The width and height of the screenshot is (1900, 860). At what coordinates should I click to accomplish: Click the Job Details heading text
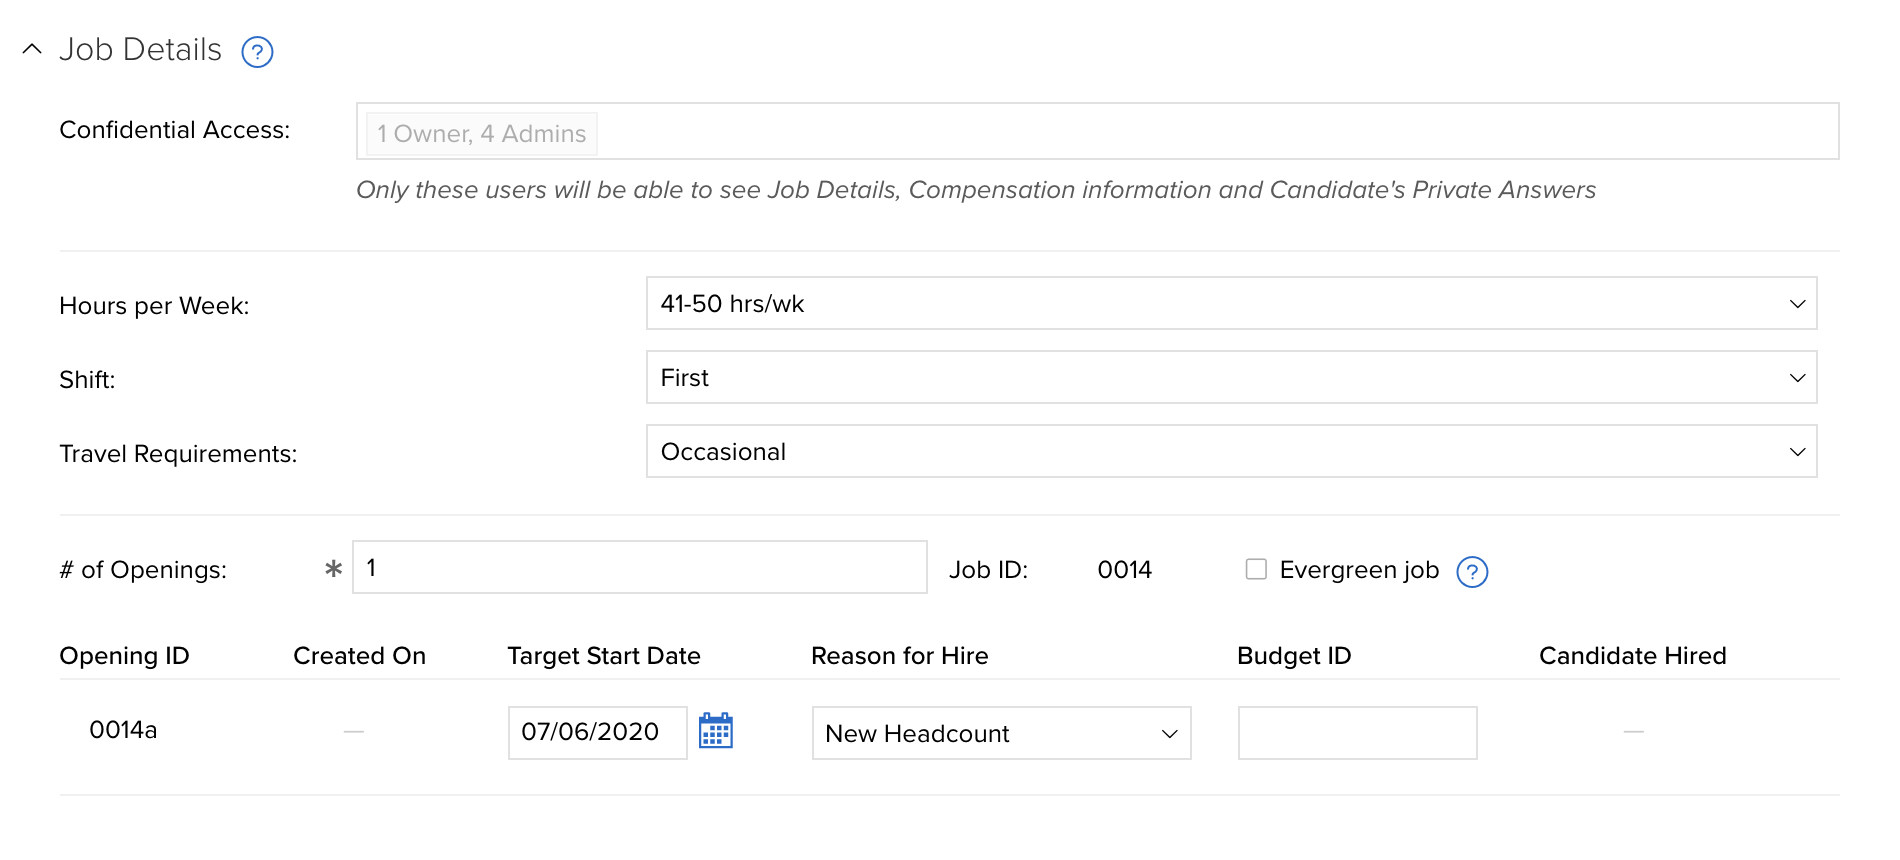tap(140, 49)
